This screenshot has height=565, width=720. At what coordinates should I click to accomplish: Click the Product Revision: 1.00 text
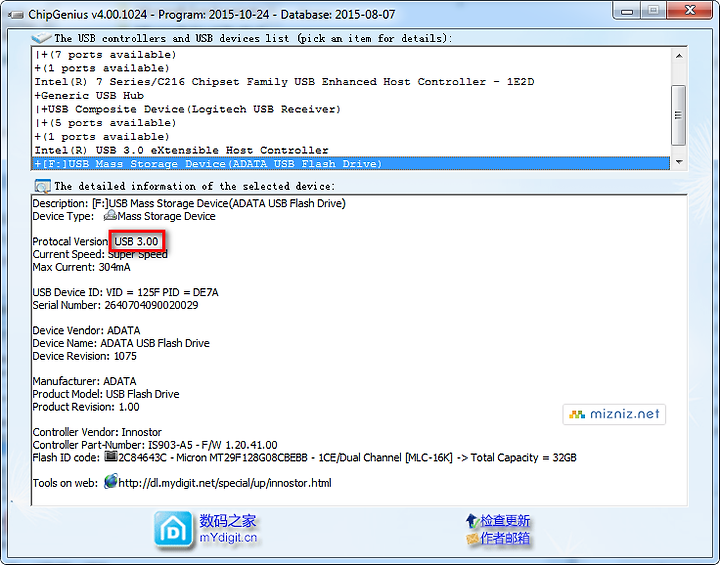(86, 407)
